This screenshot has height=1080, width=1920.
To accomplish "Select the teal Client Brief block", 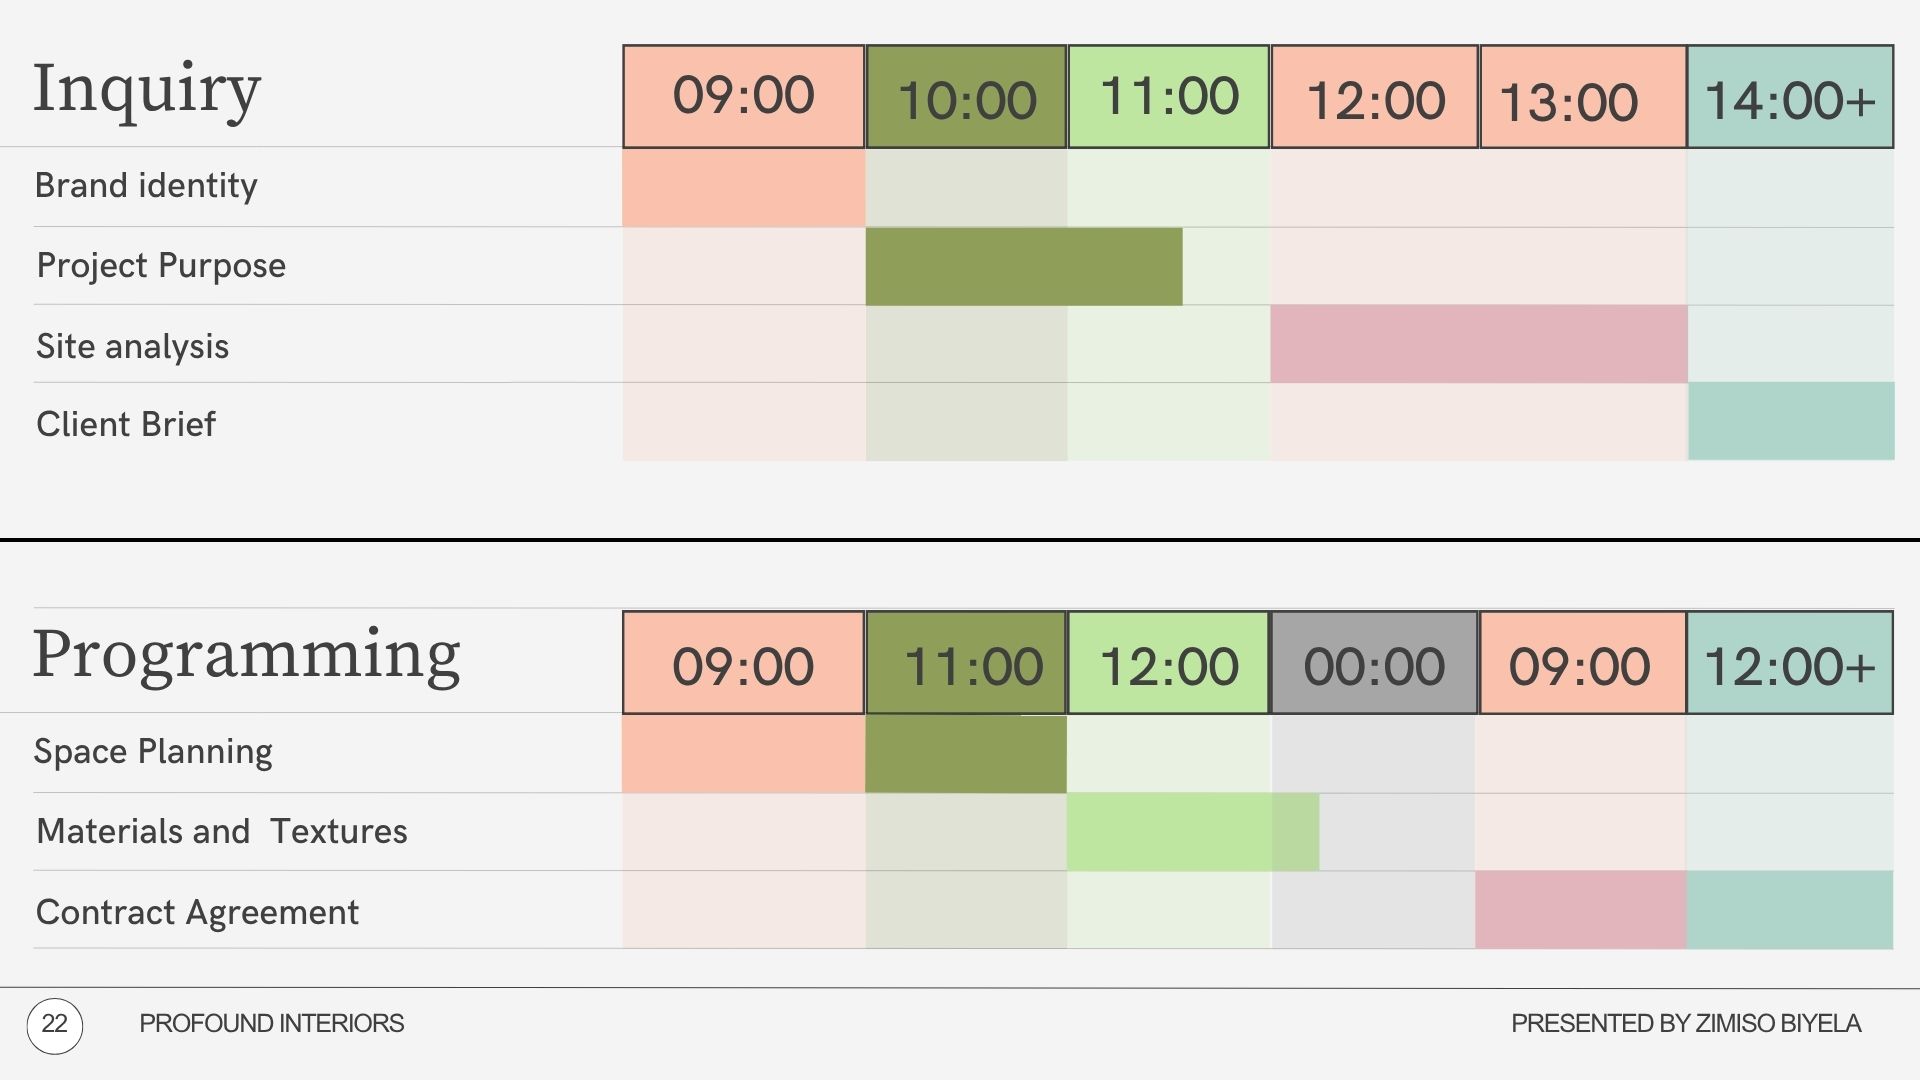I will click(x=1791, y=421).
